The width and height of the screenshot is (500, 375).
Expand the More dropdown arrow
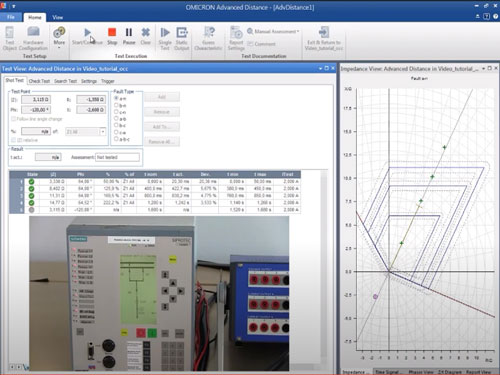click(59, 48)
